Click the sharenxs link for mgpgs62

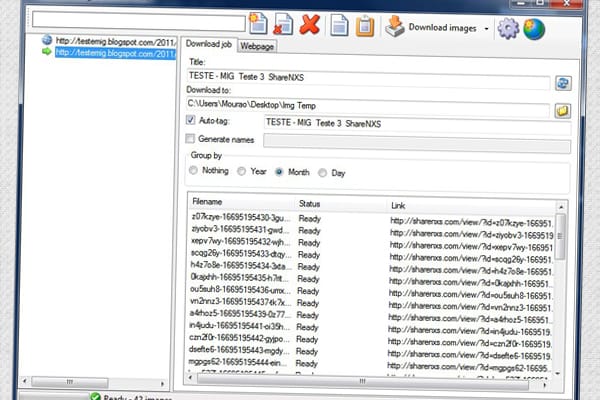[x=469, y=367]
